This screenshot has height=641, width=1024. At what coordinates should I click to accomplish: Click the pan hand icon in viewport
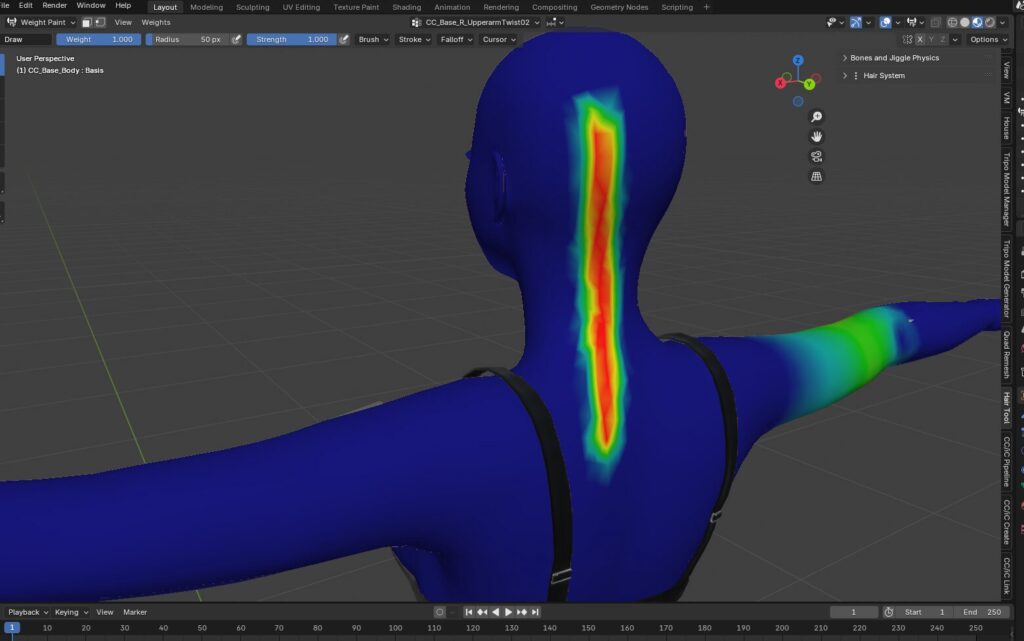pos(816,136)
